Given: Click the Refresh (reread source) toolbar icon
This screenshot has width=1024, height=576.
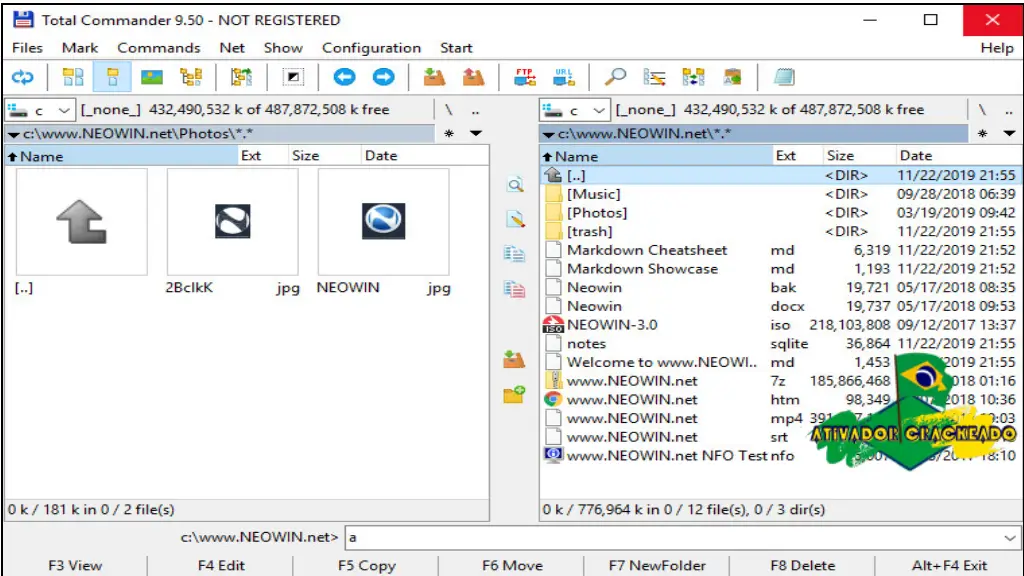Looking at the screenshot, I should 23,77.
